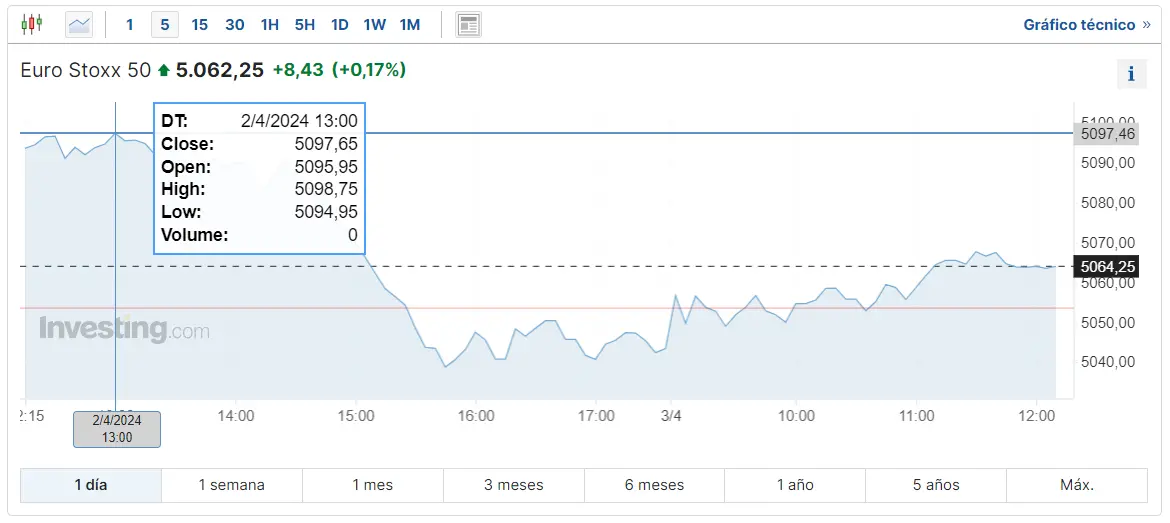This screenshot has height=523, width=1170.
Task: Open the news panel icon in toolbar
Action: 468,24
